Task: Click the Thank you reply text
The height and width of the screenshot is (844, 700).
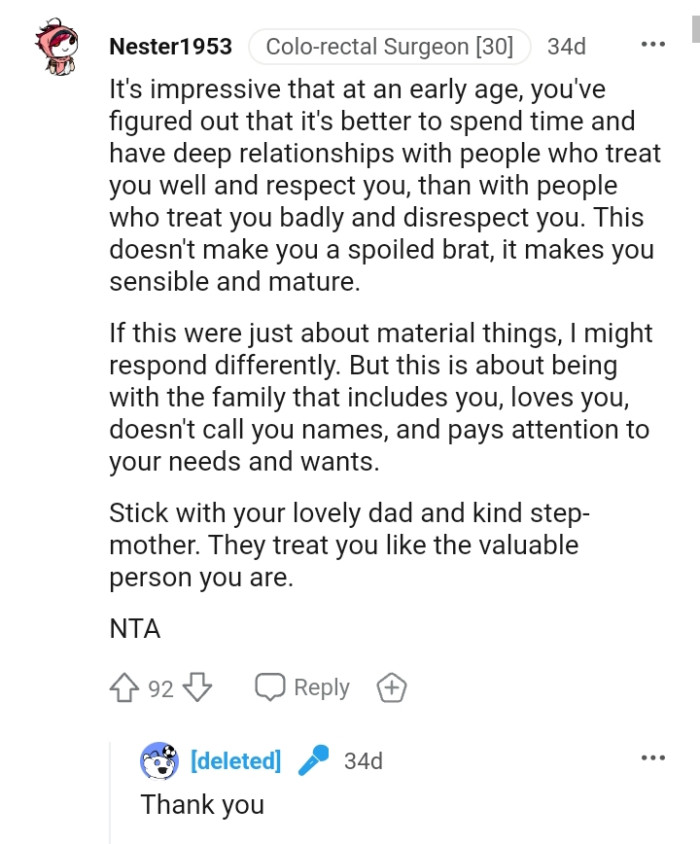Action: pos(203,804)
